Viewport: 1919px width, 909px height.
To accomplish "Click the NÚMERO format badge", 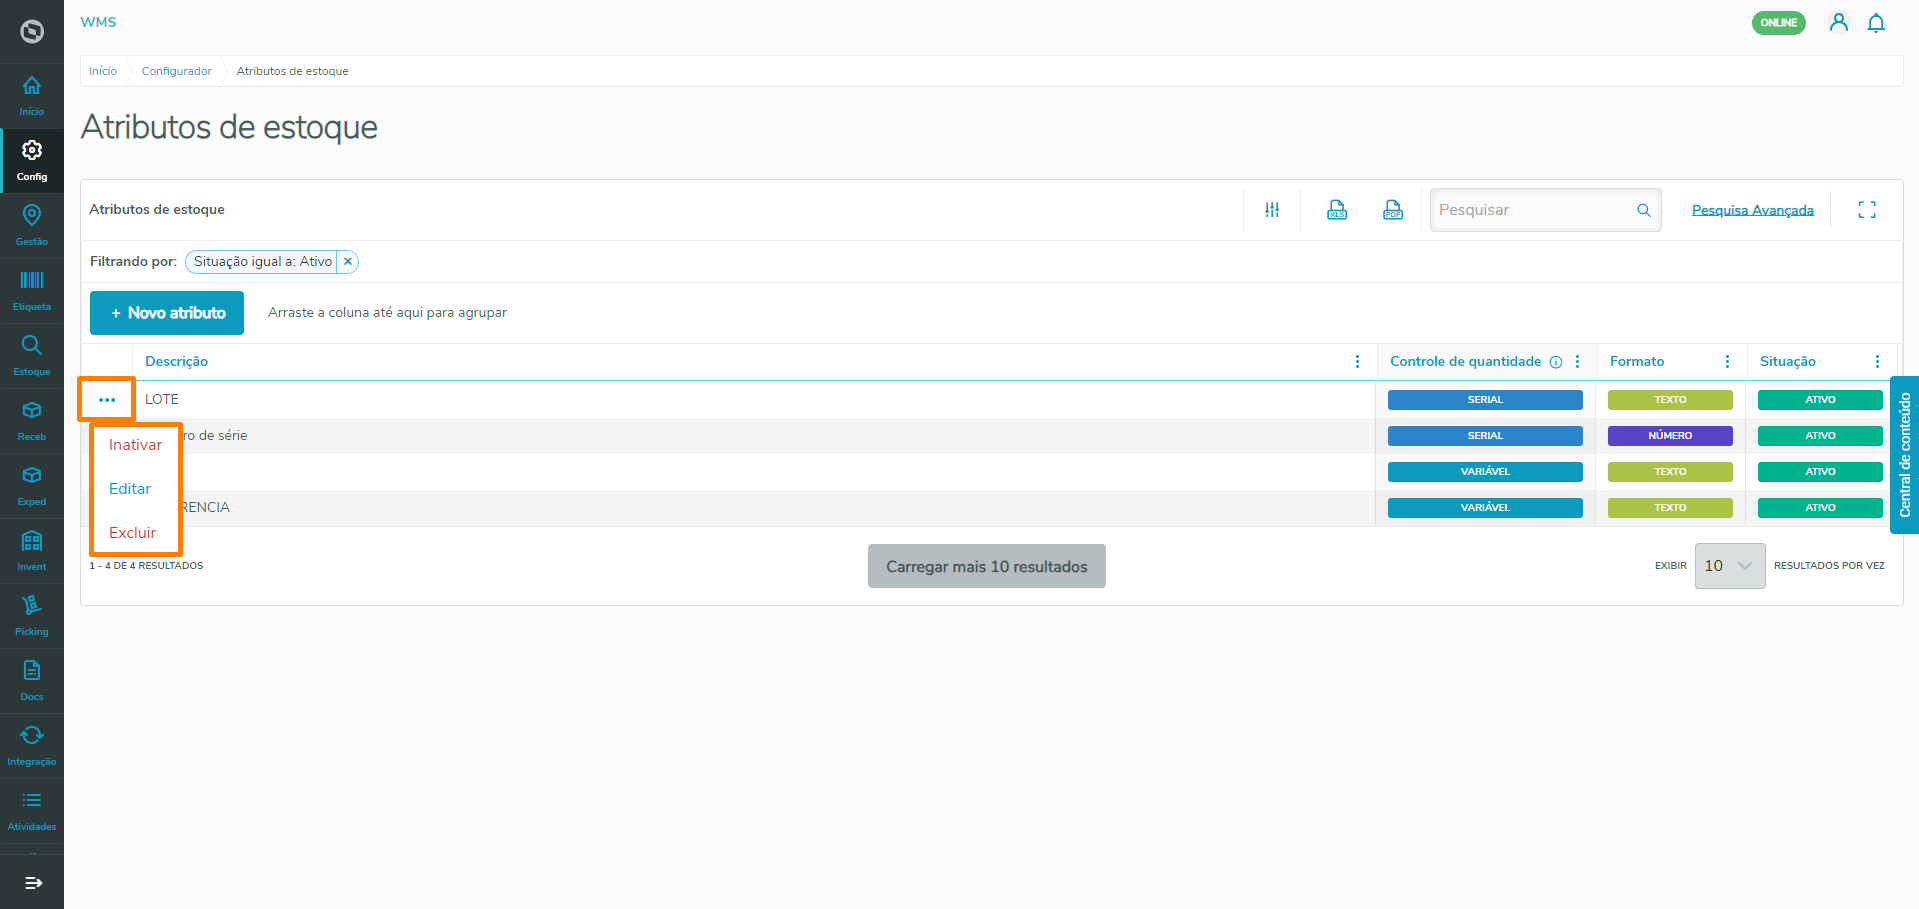I will [x=1670, y=436].
